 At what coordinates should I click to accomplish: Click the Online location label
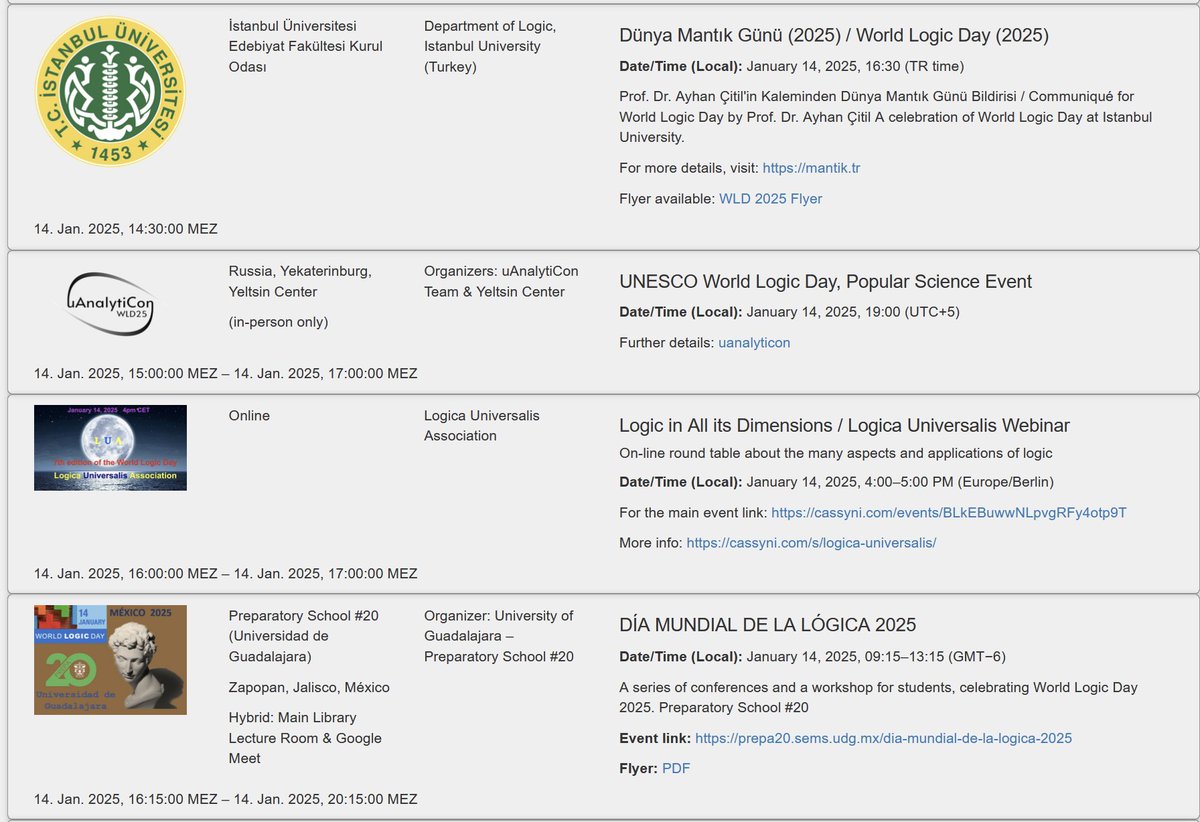(249, 416)
